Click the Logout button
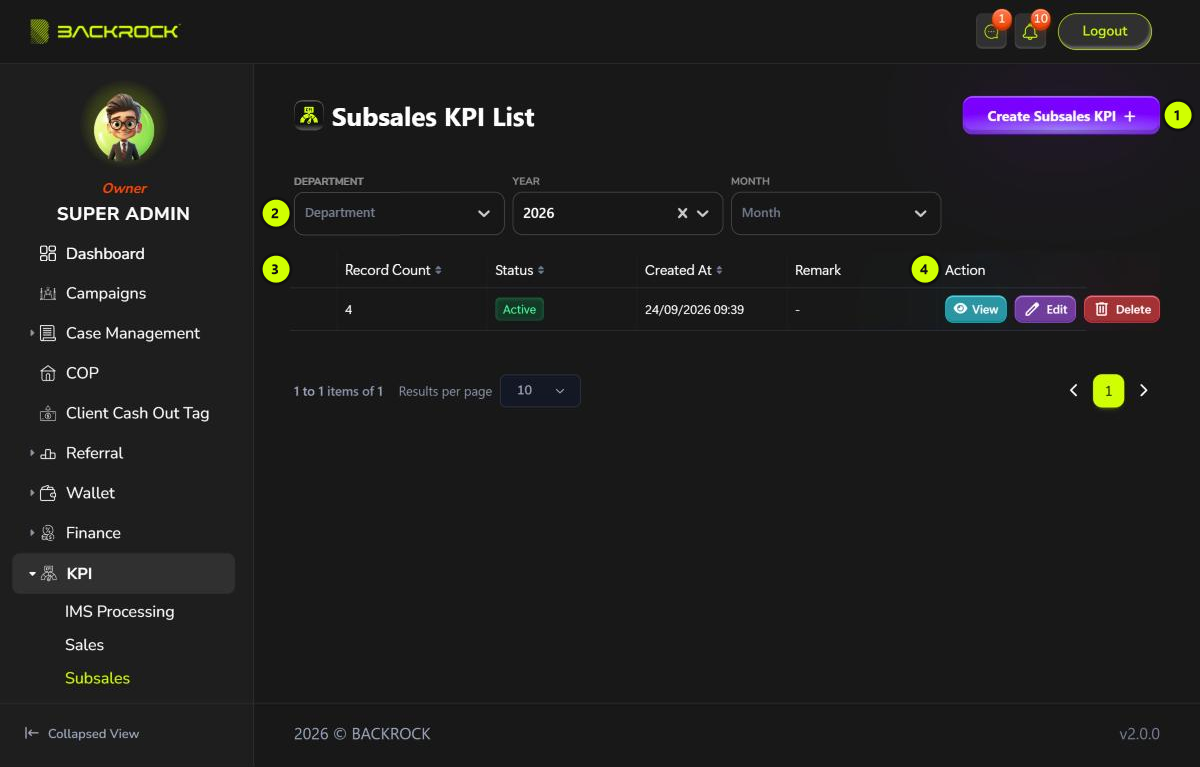Image resolution: width=1200 pixels, height=767 pixels. click(1105, 31)
